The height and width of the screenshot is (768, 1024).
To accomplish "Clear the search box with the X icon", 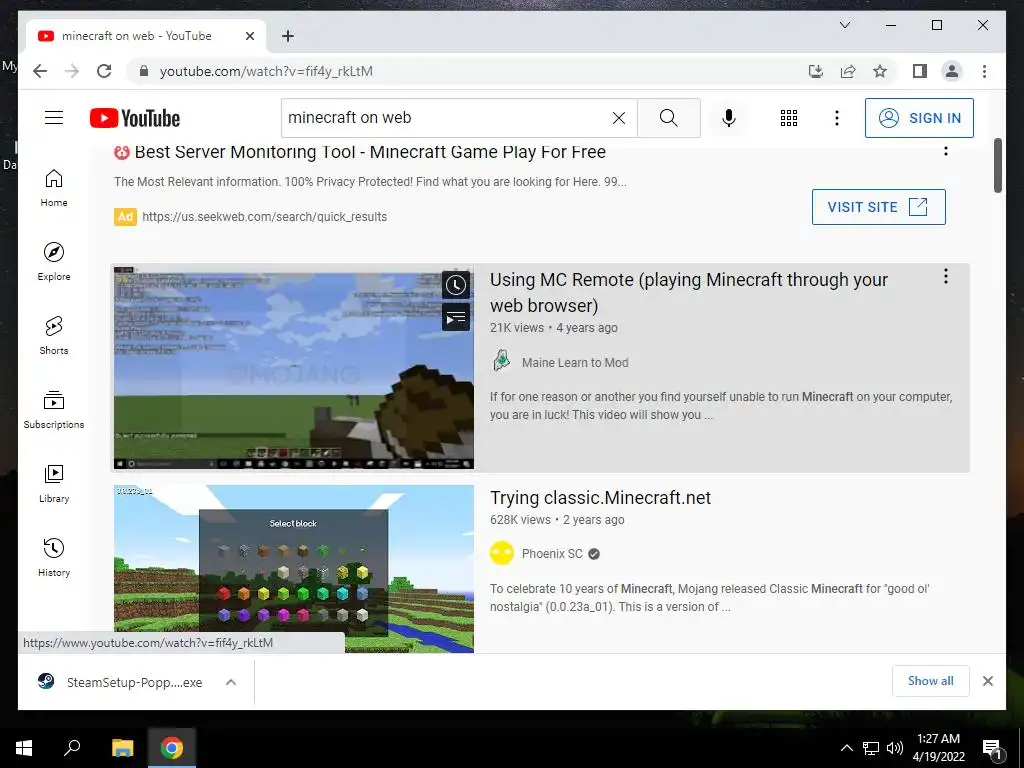I will [618, 118].
